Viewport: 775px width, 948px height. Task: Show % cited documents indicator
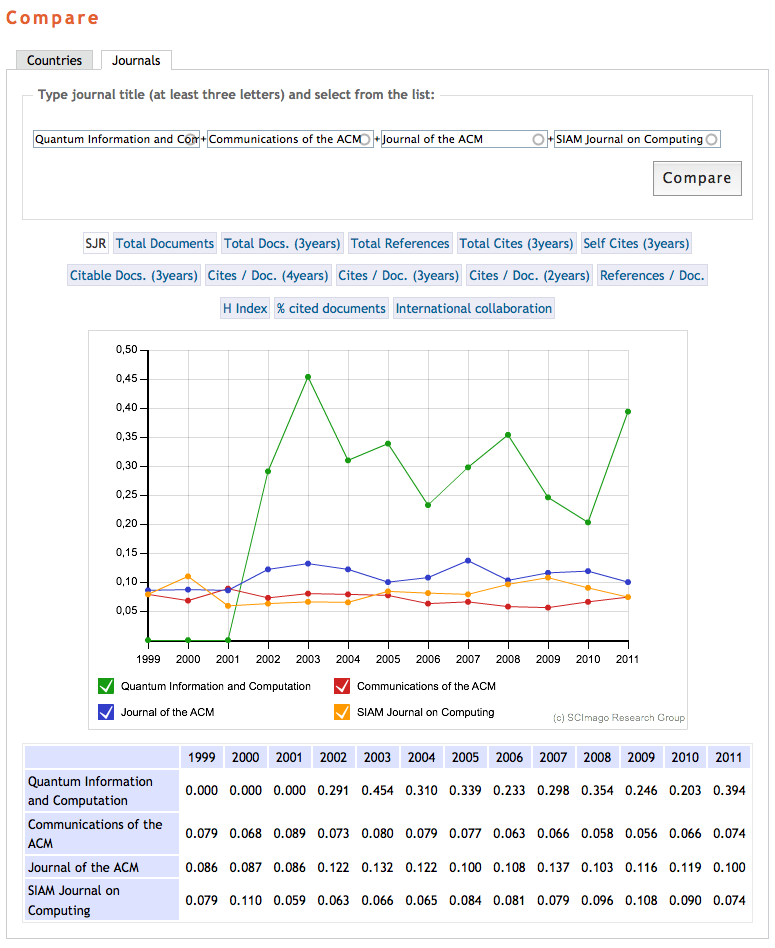331,308
